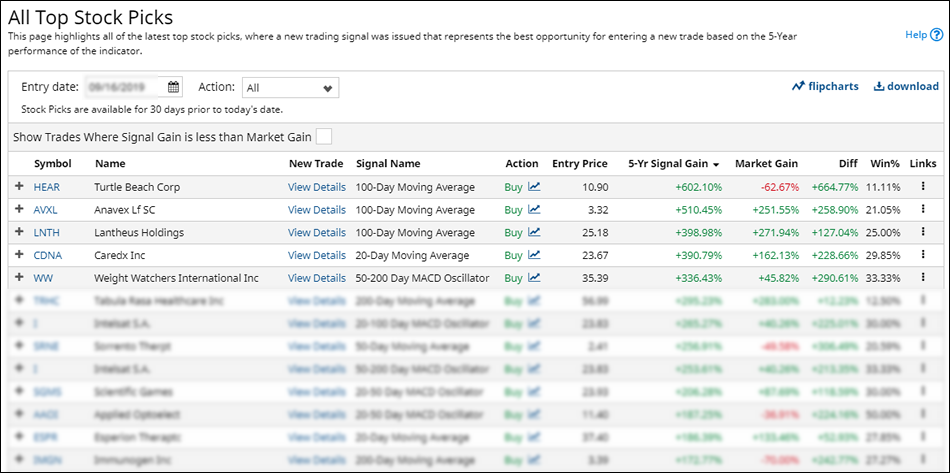Sort table by Diff column header
950x473 pixels.
849,164
